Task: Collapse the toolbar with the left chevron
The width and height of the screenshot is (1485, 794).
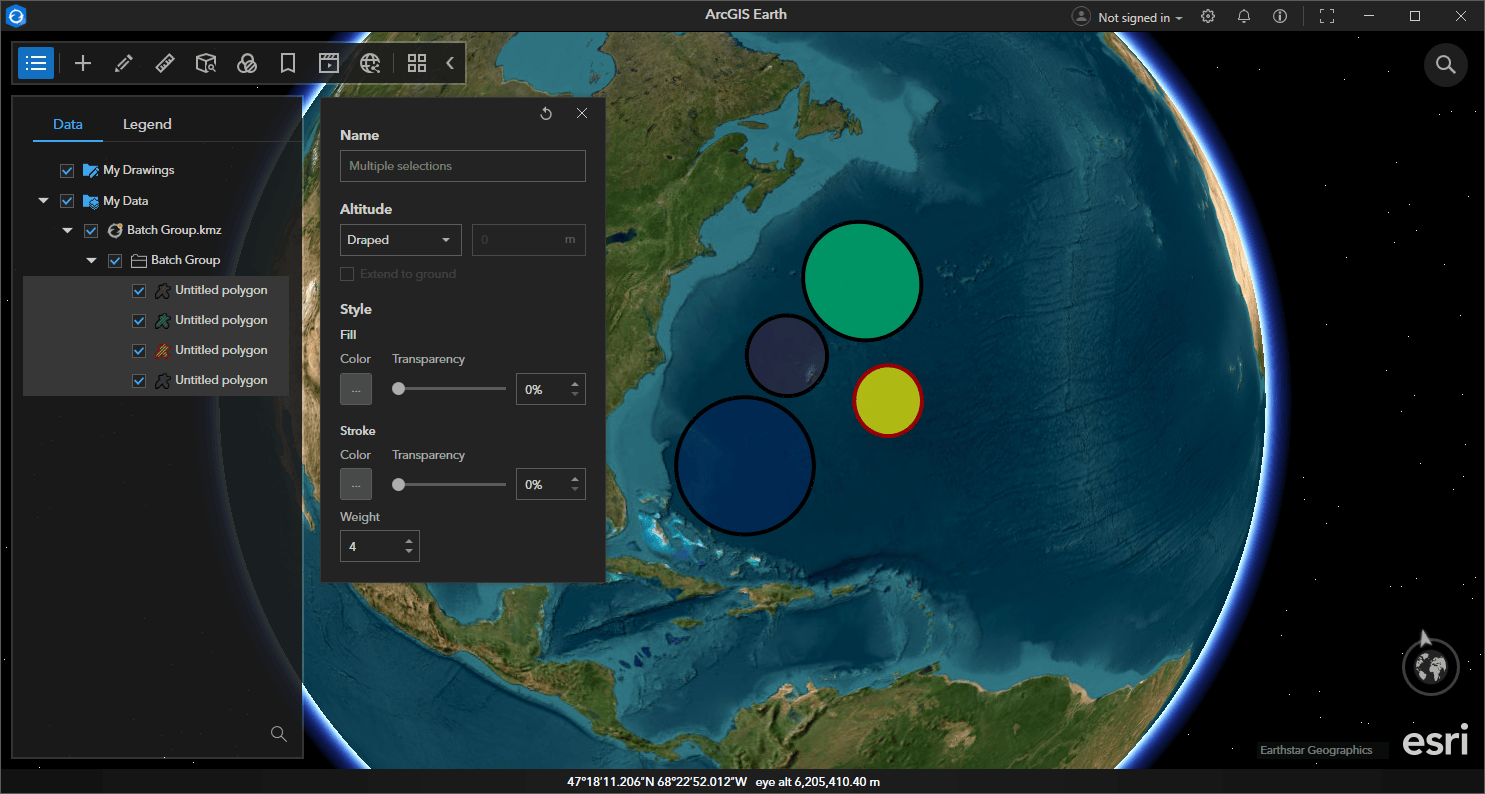Action: [x=450, y=63]
